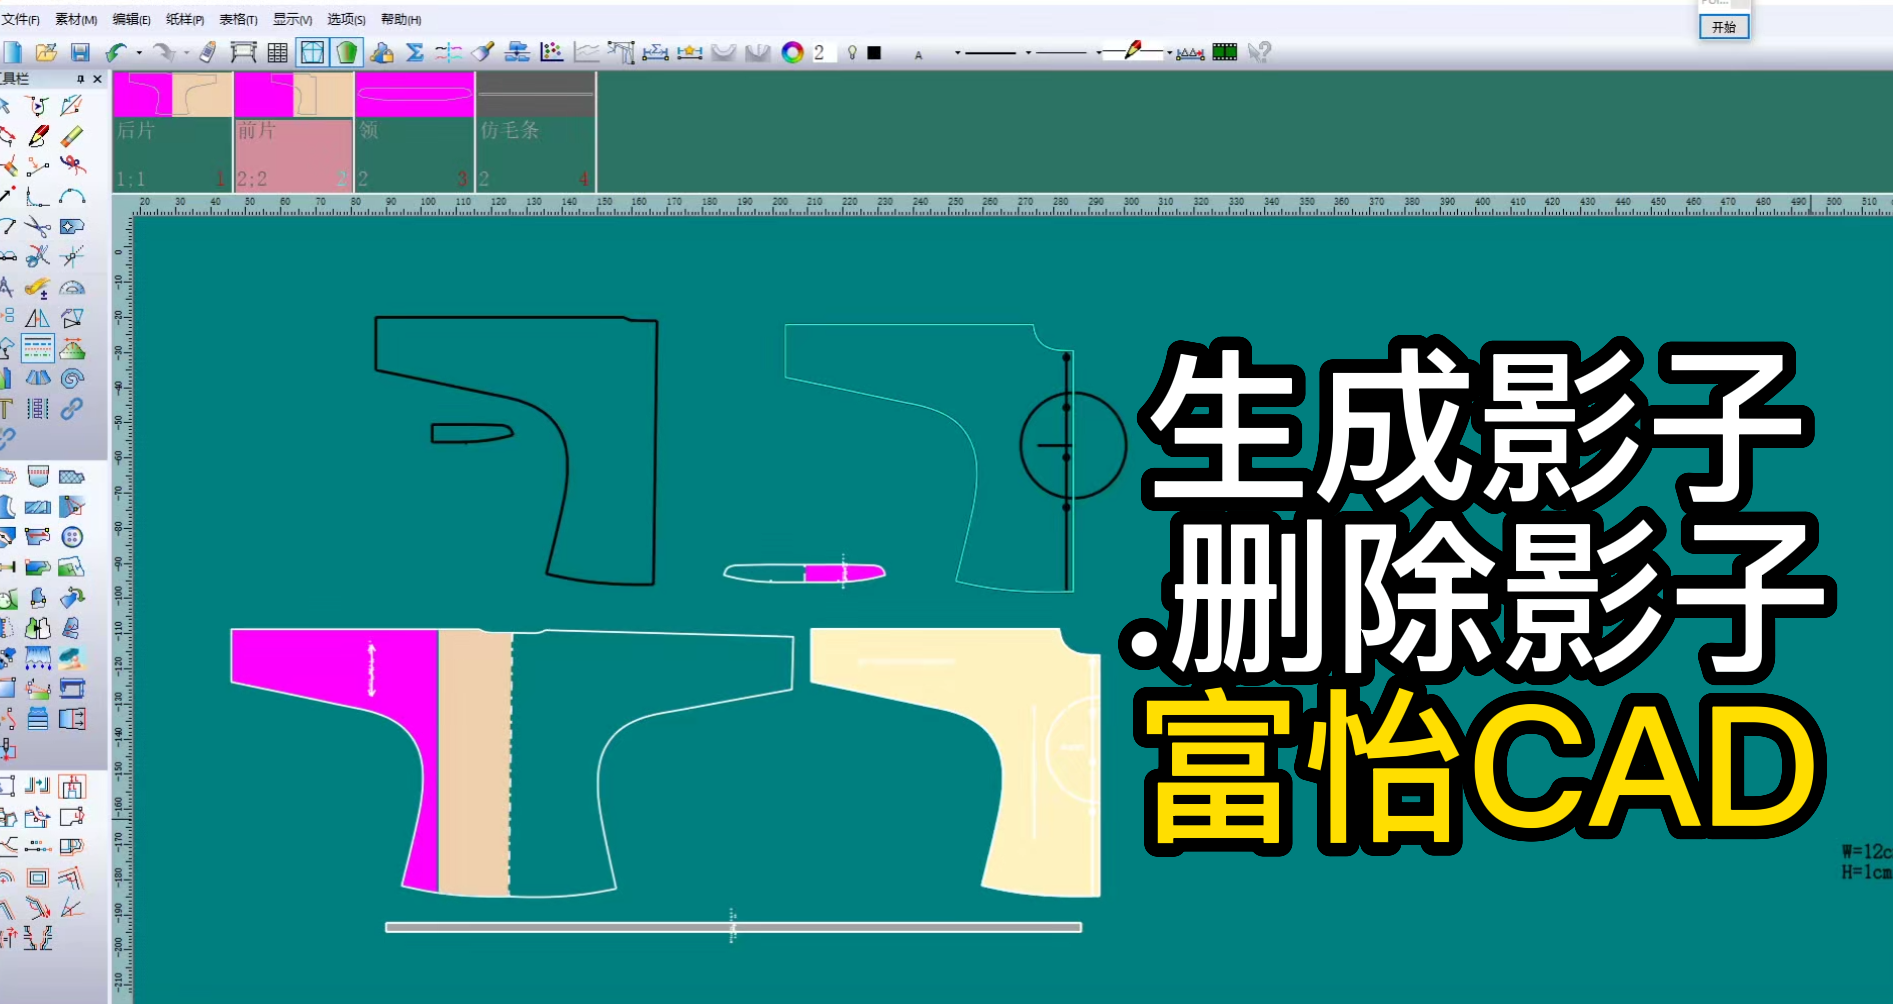Close the 工具栏 panel

point(97,79)
